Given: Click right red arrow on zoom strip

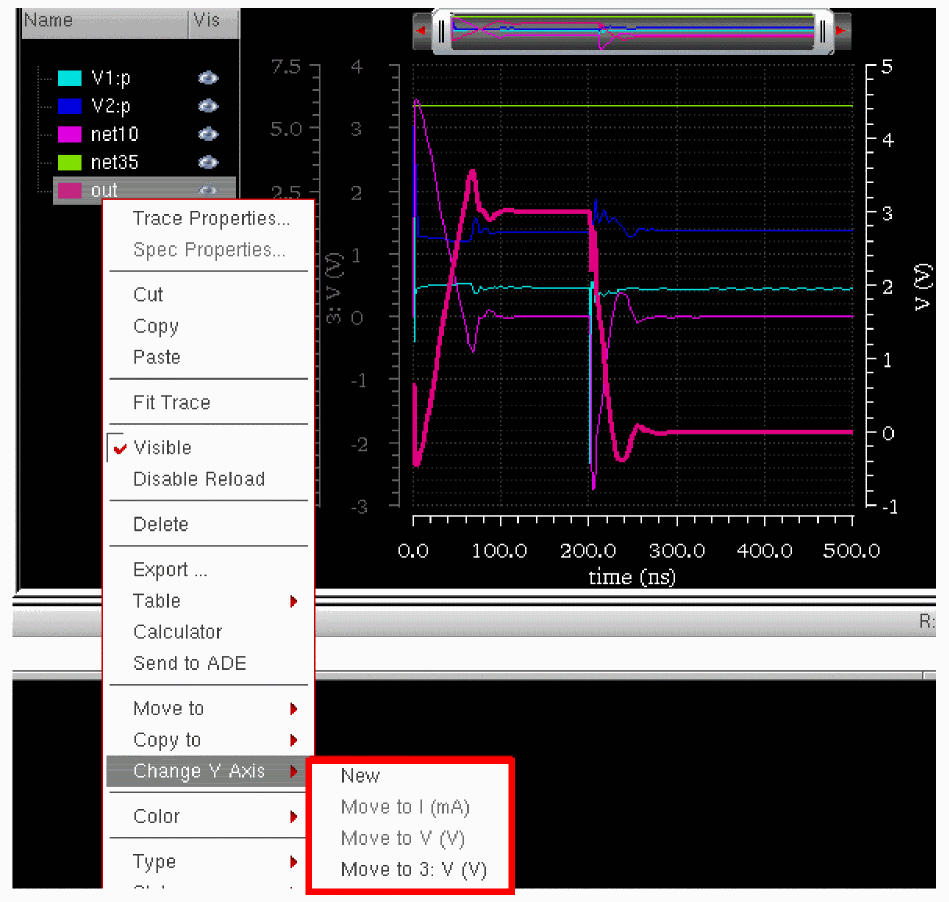Looking at the screenshot, I should (x=841, y=31).
